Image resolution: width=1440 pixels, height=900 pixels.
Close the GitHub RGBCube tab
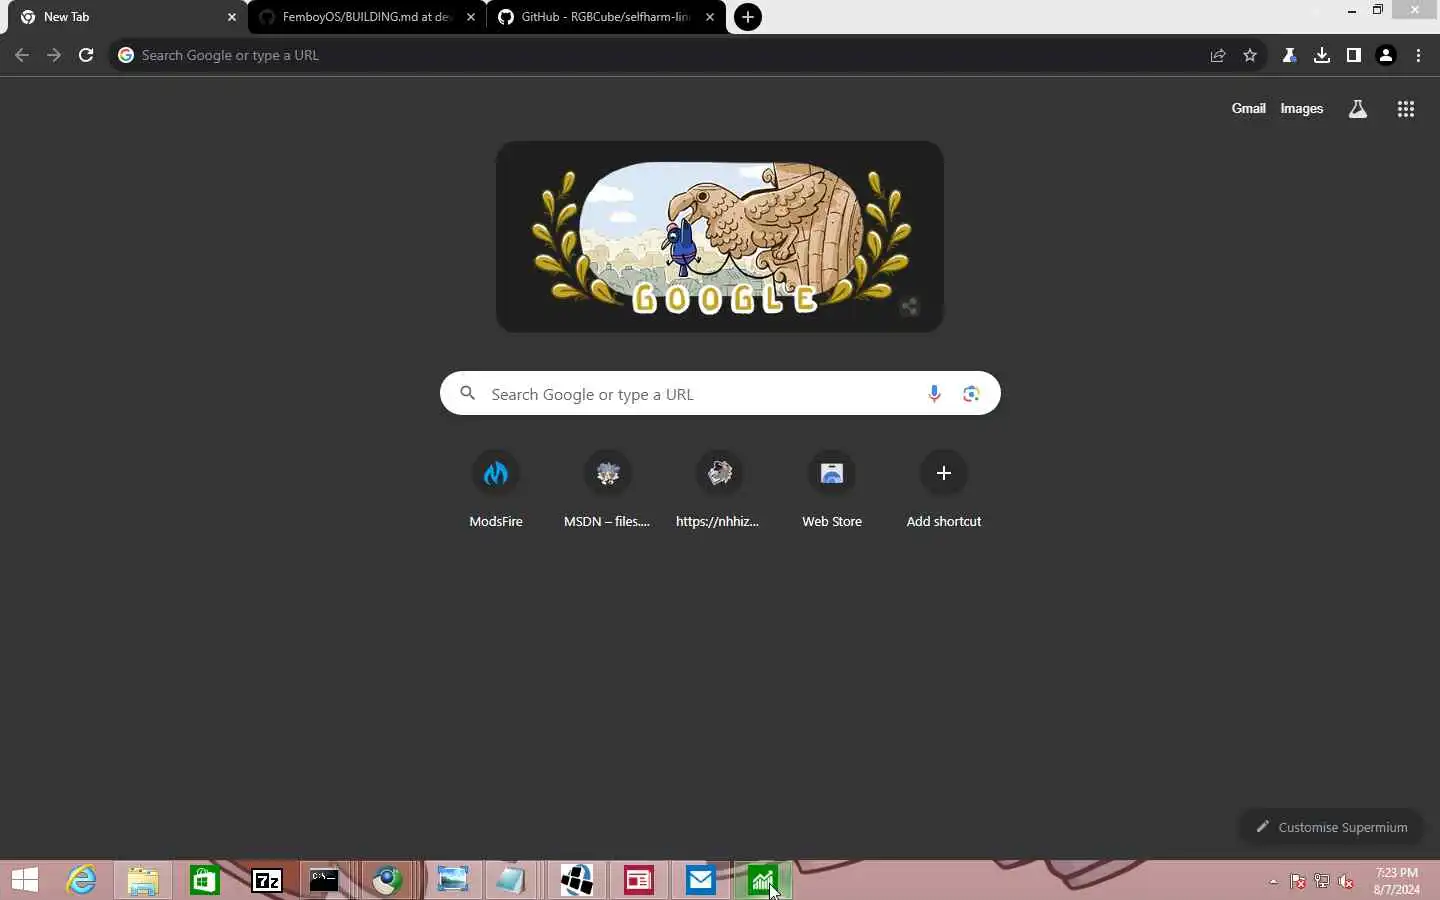pyautogui.click(x=710, y=17)
